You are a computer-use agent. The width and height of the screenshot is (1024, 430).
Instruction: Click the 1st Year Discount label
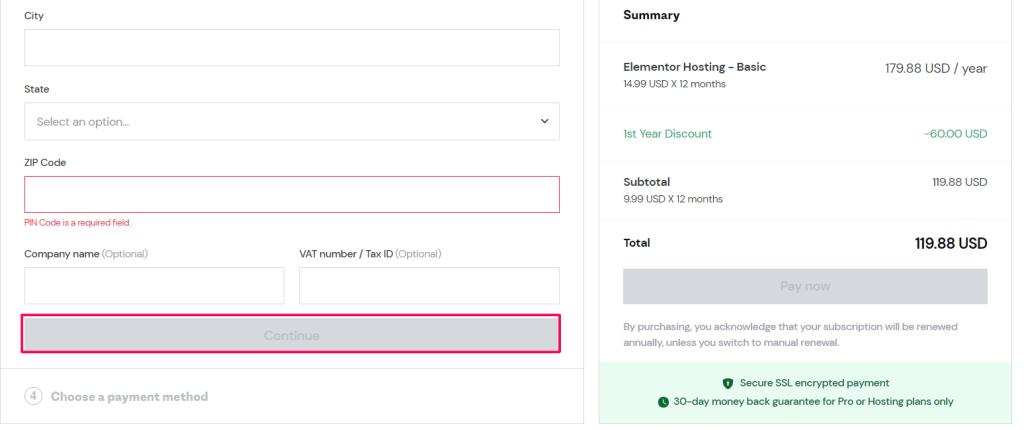667,134
